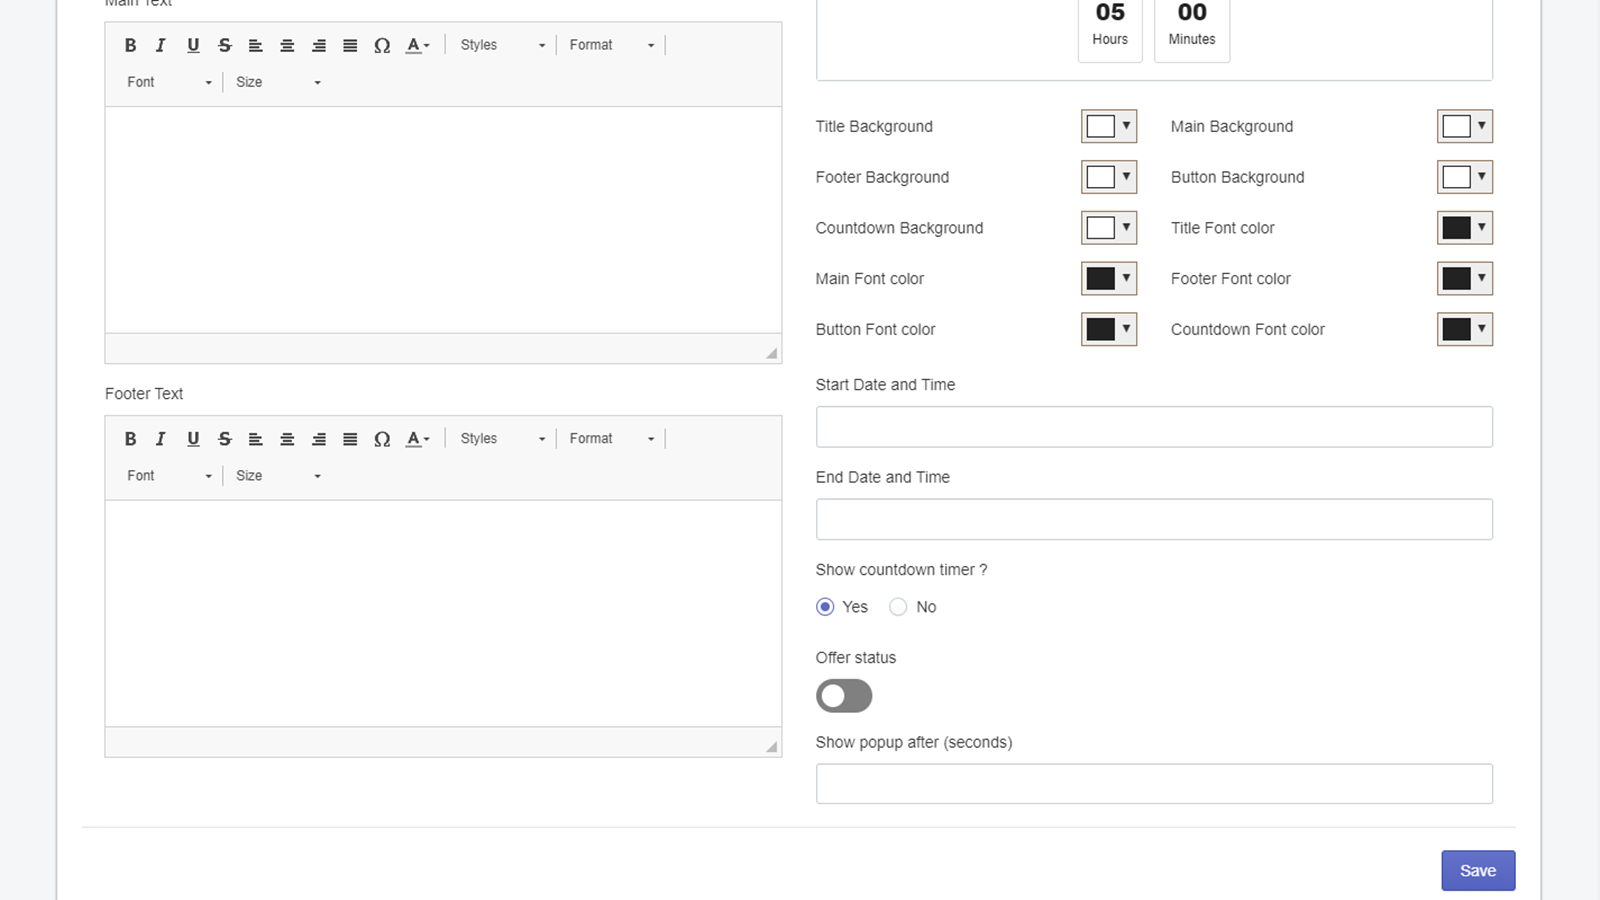This screenshot has height=900, width=1600.
Task: Apply Underline in the Main Text toolbar
Action: [193, 45]
